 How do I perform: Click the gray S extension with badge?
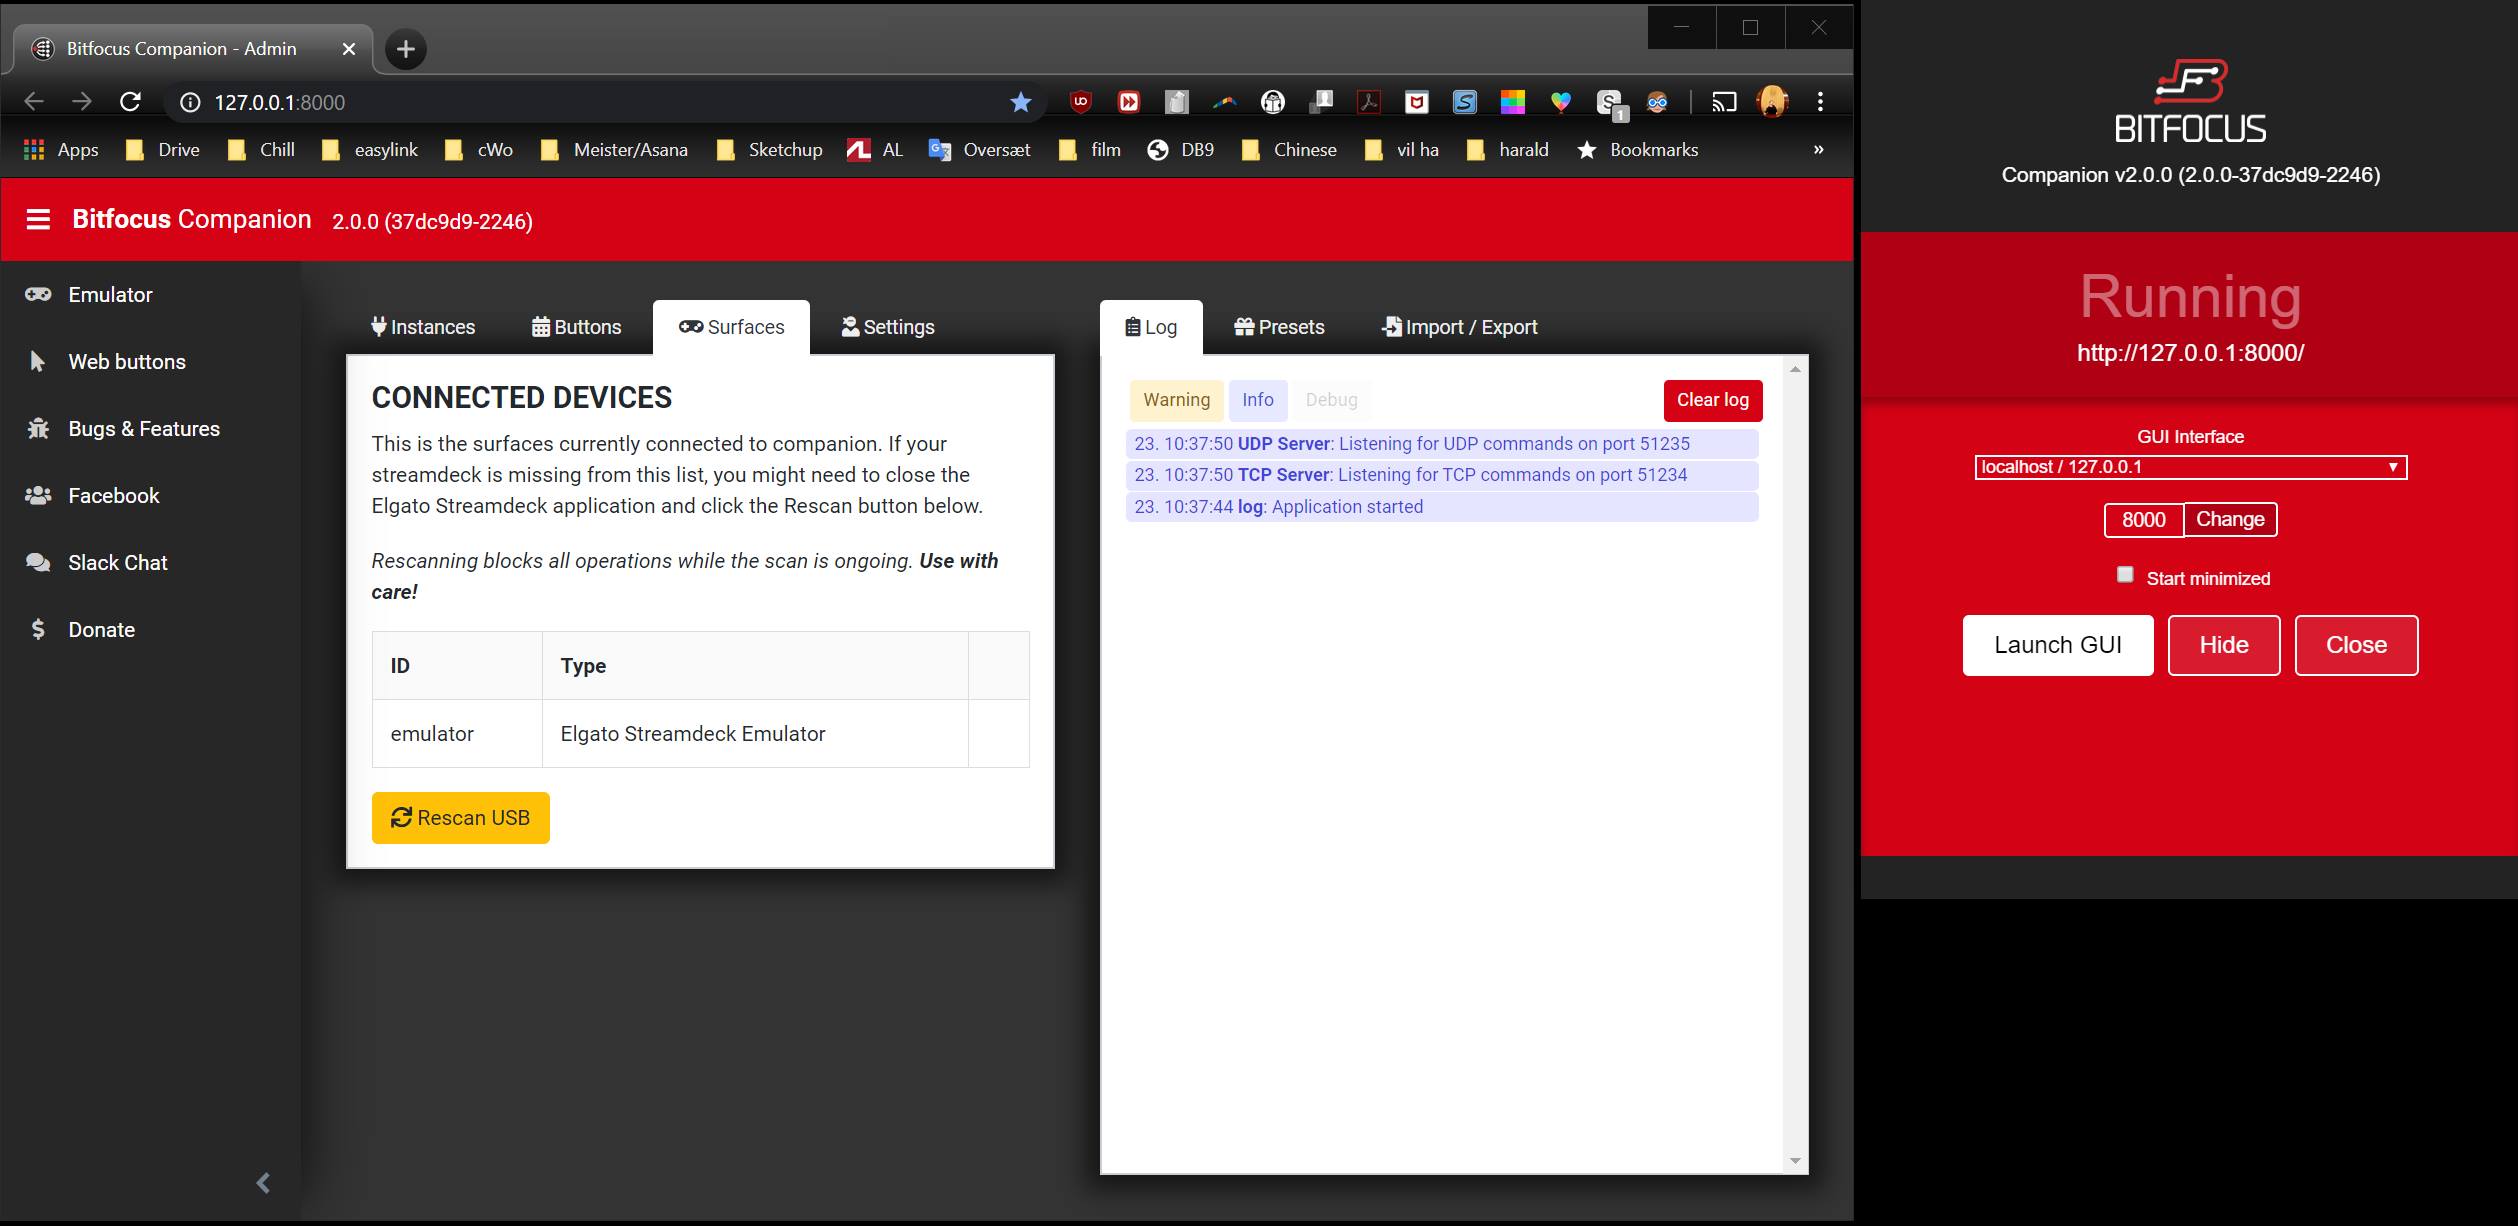click(1610, 103)
